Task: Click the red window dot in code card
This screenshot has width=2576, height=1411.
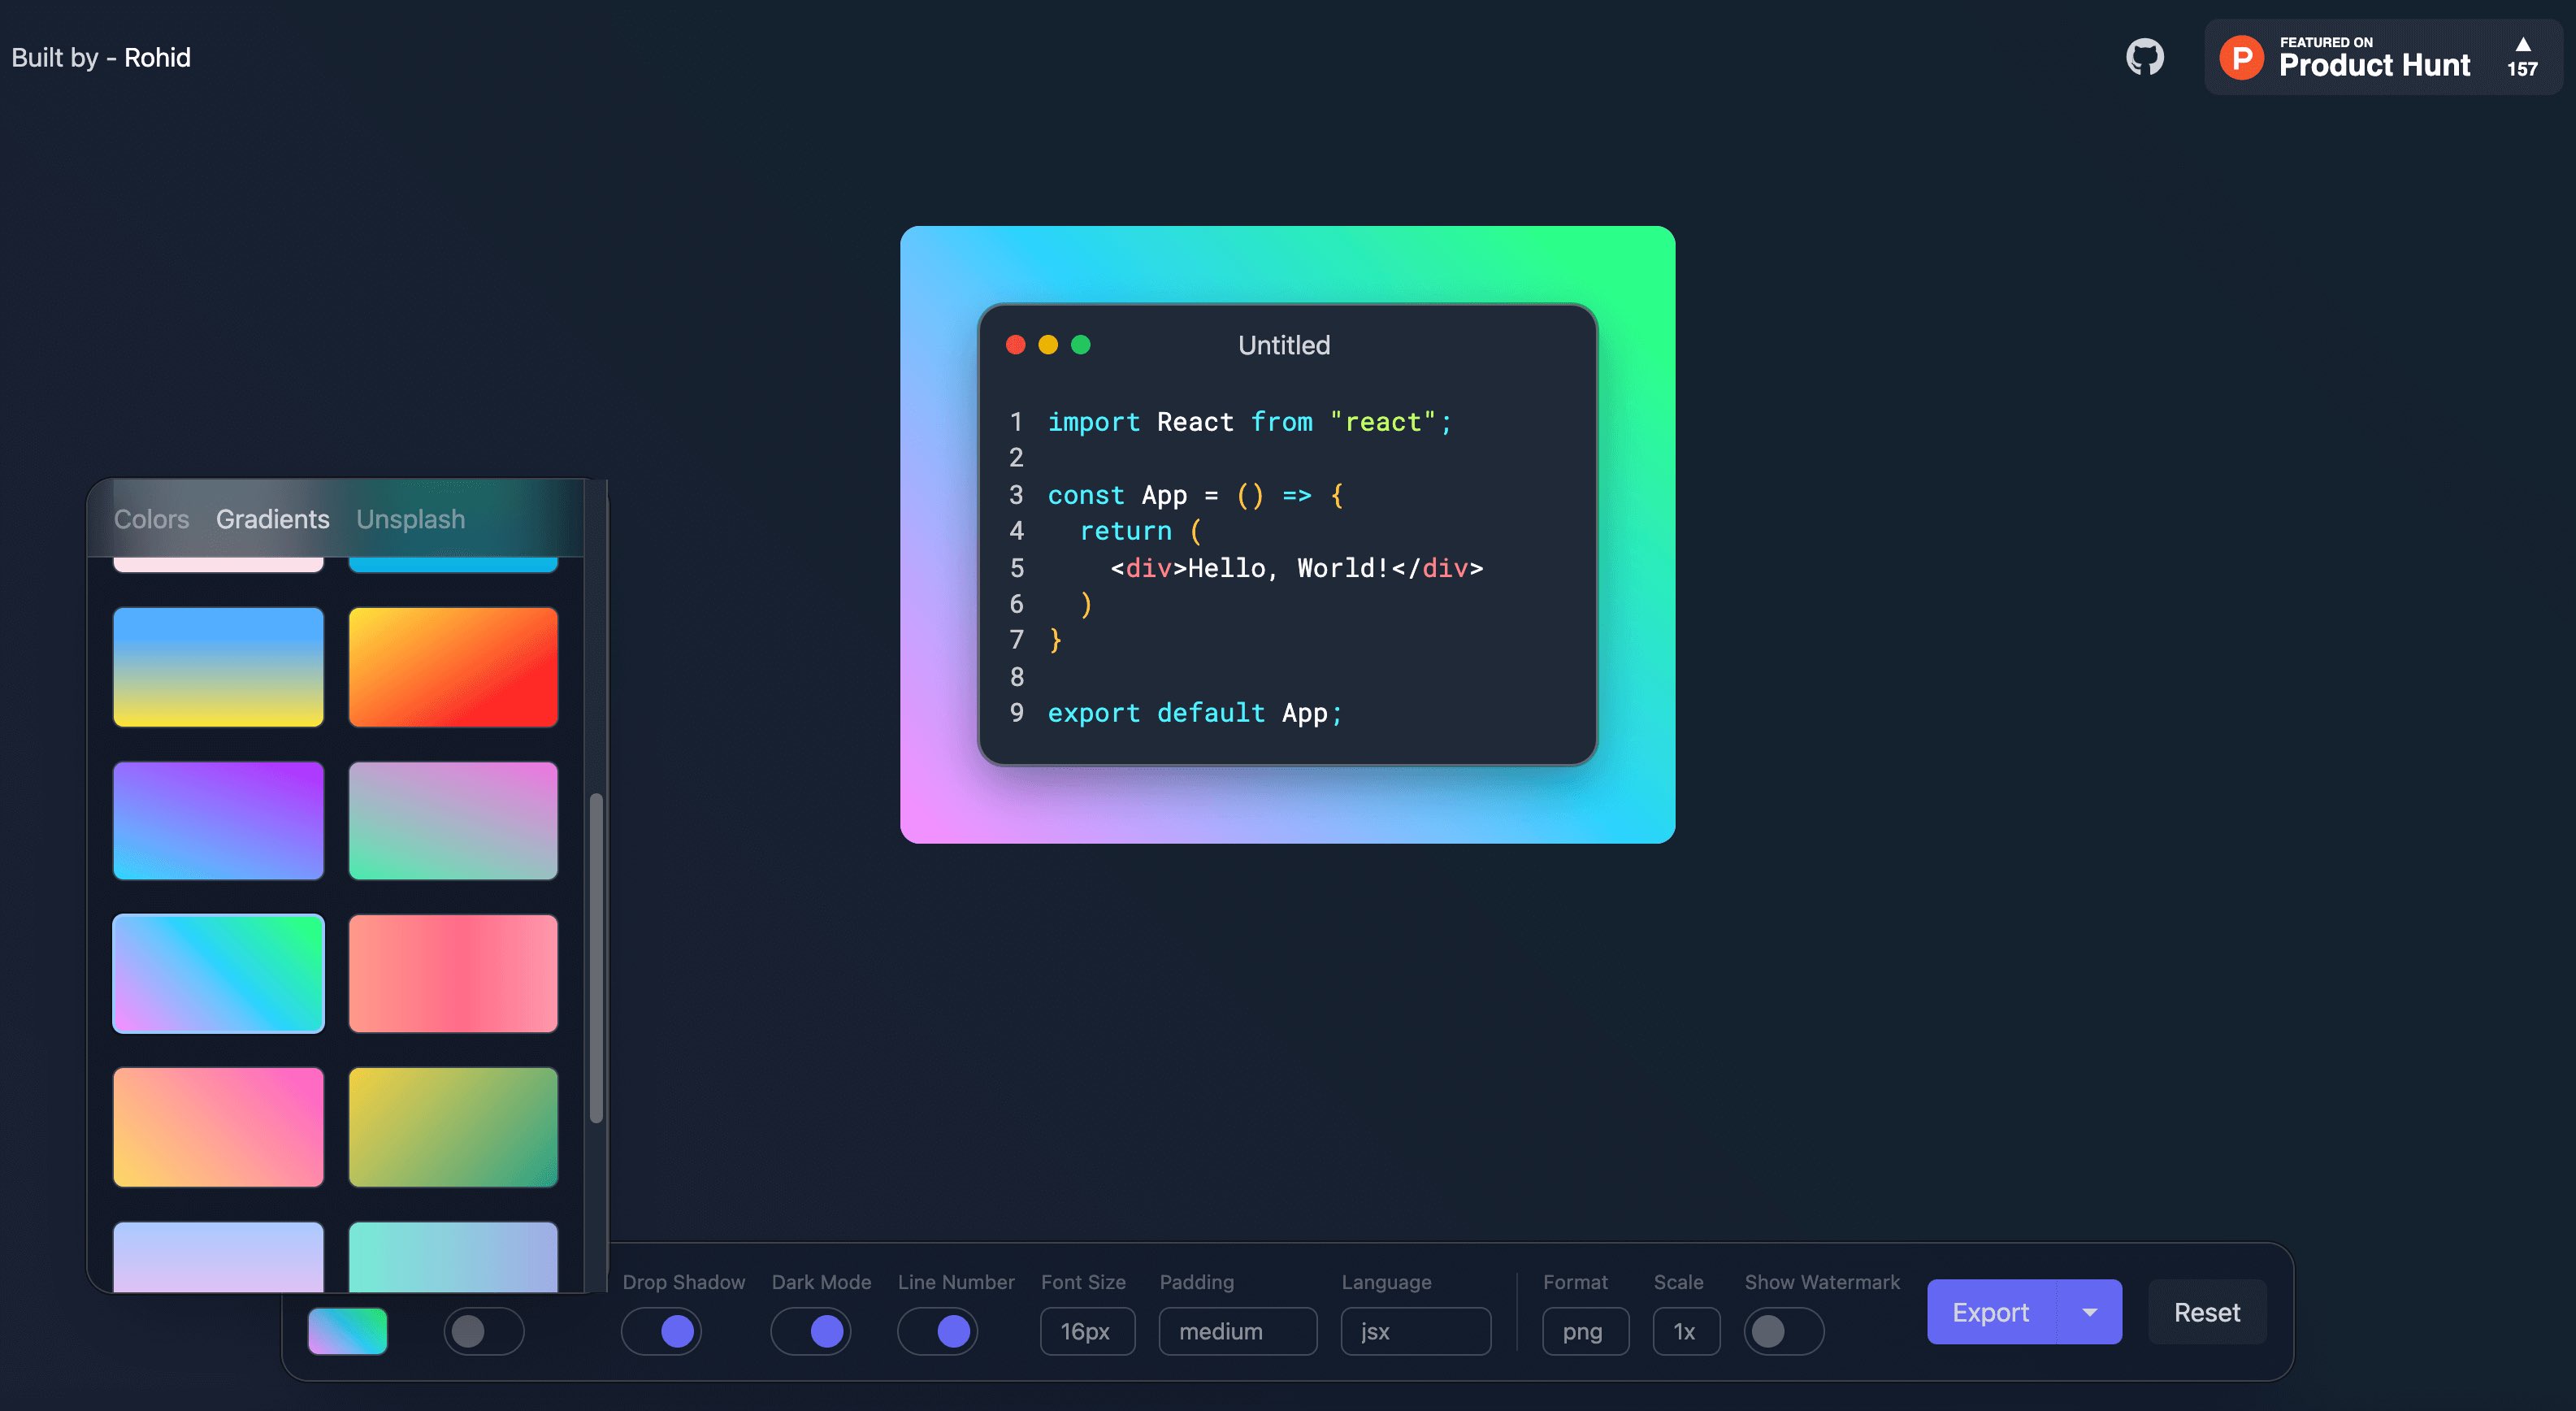Action: pyautogui.click(x=1015, y=345)
